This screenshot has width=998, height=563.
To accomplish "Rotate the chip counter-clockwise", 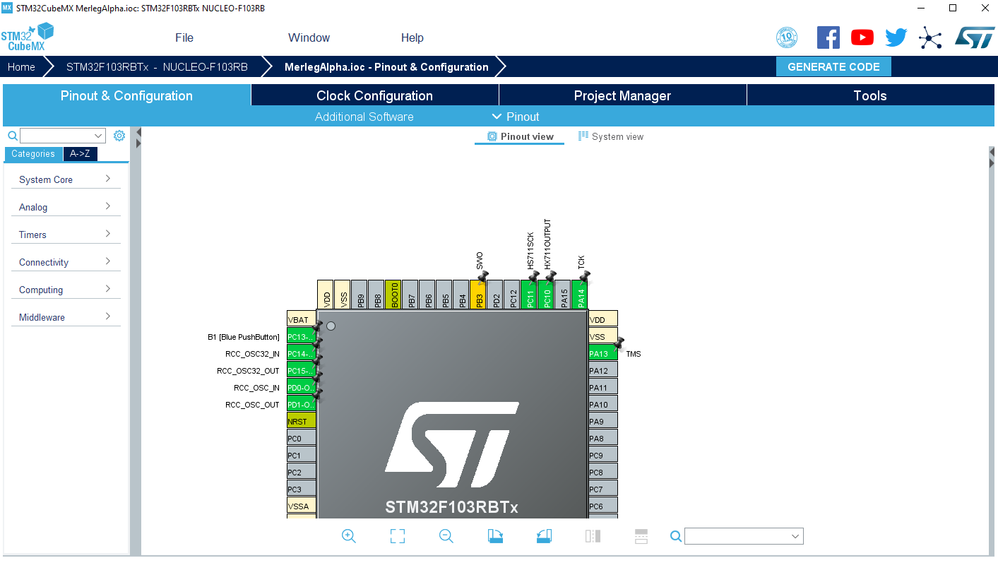I will click(x=544, y=536).
